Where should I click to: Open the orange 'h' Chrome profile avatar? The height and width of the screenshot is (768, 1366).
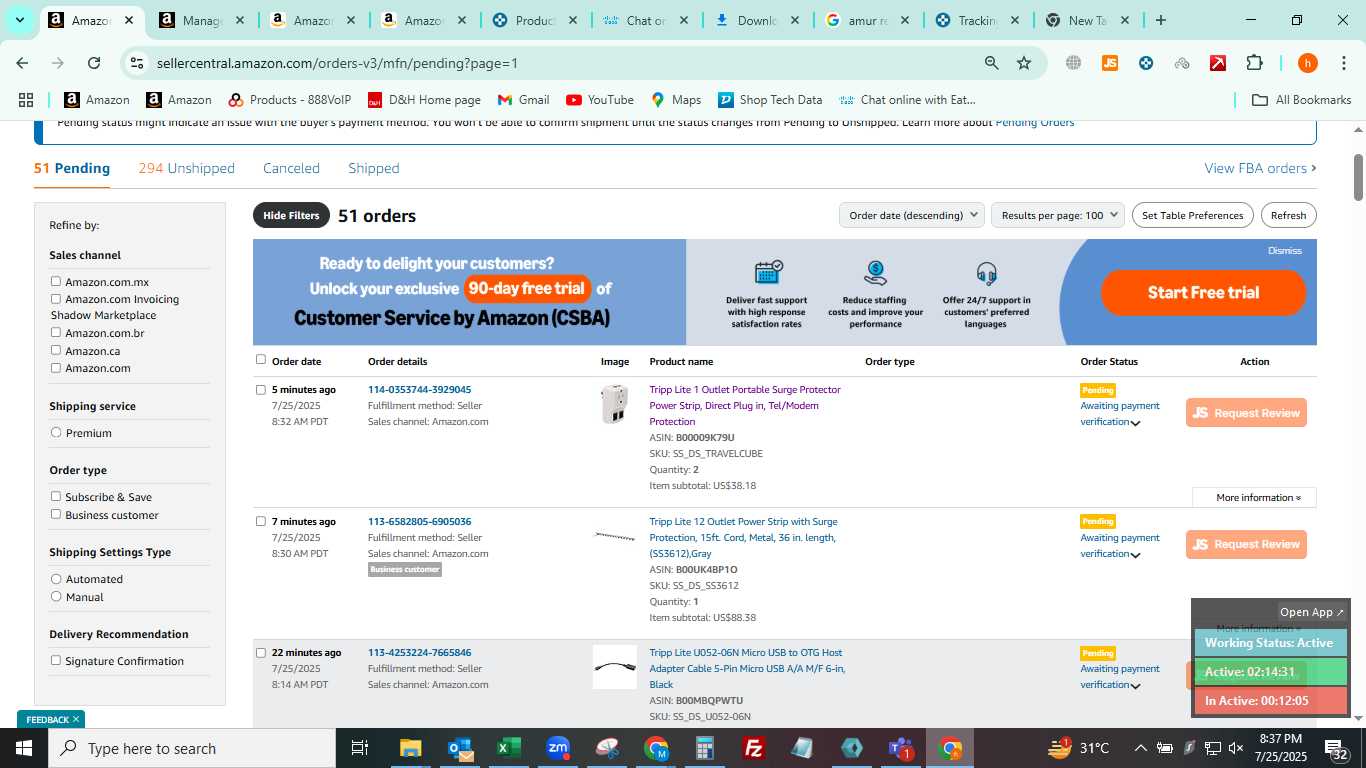(x=1307, y=63)
